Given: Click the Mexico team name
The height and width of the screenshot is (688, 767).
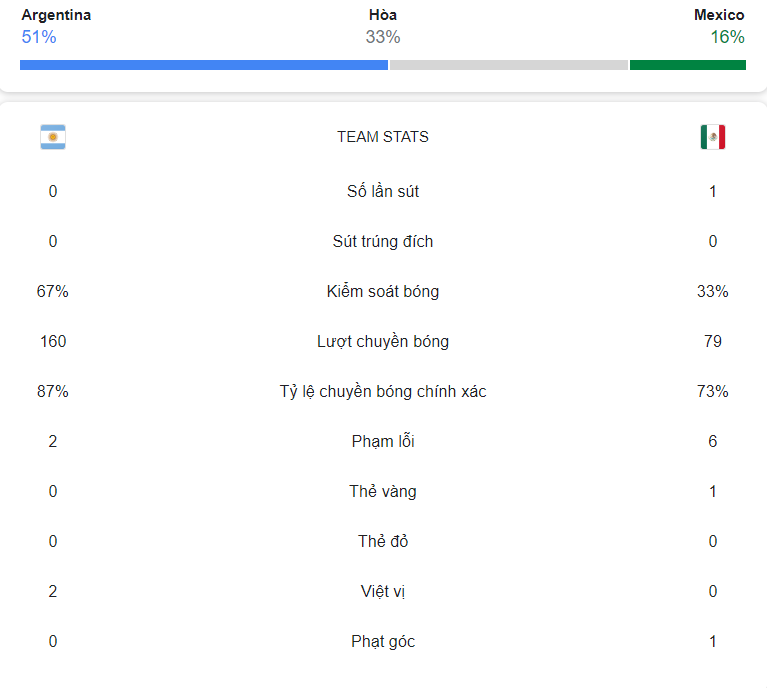Looking at the screenshot, I should click(x=719, y=15).
